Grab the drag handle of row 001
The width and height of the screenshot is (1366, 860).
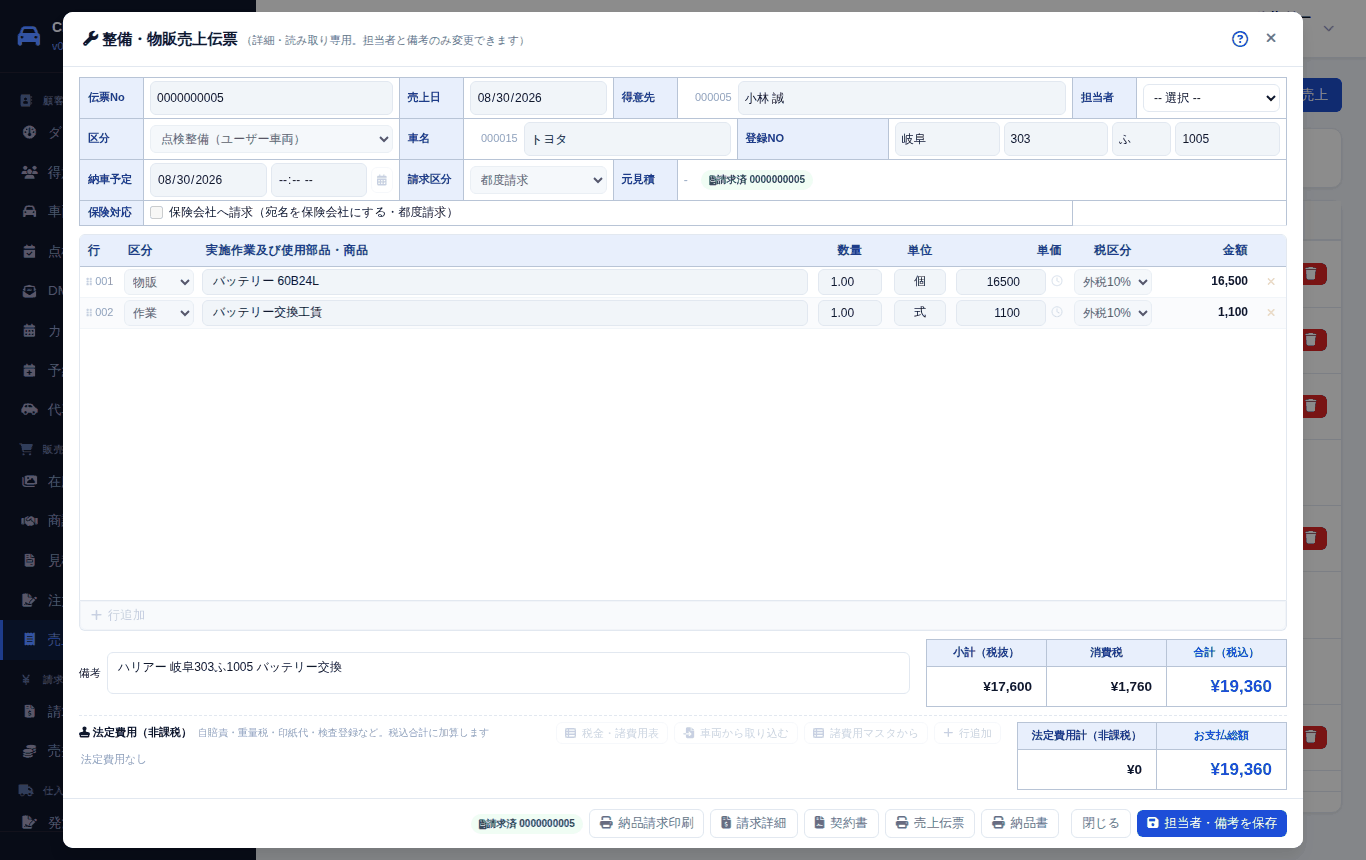click(89, 282)
